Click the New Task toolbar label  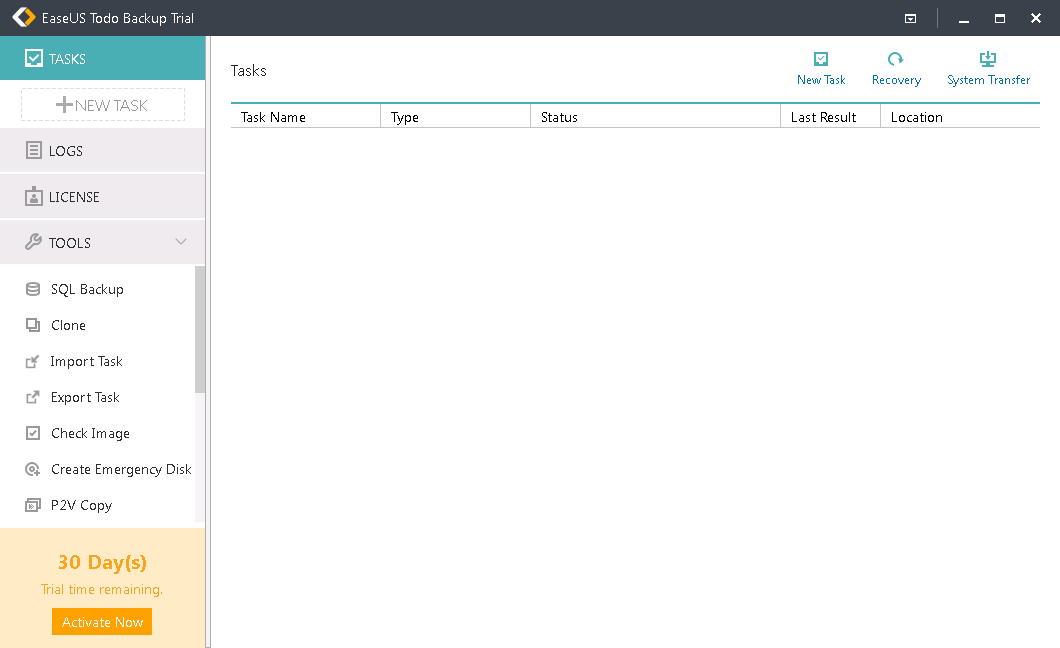point(821,80)
